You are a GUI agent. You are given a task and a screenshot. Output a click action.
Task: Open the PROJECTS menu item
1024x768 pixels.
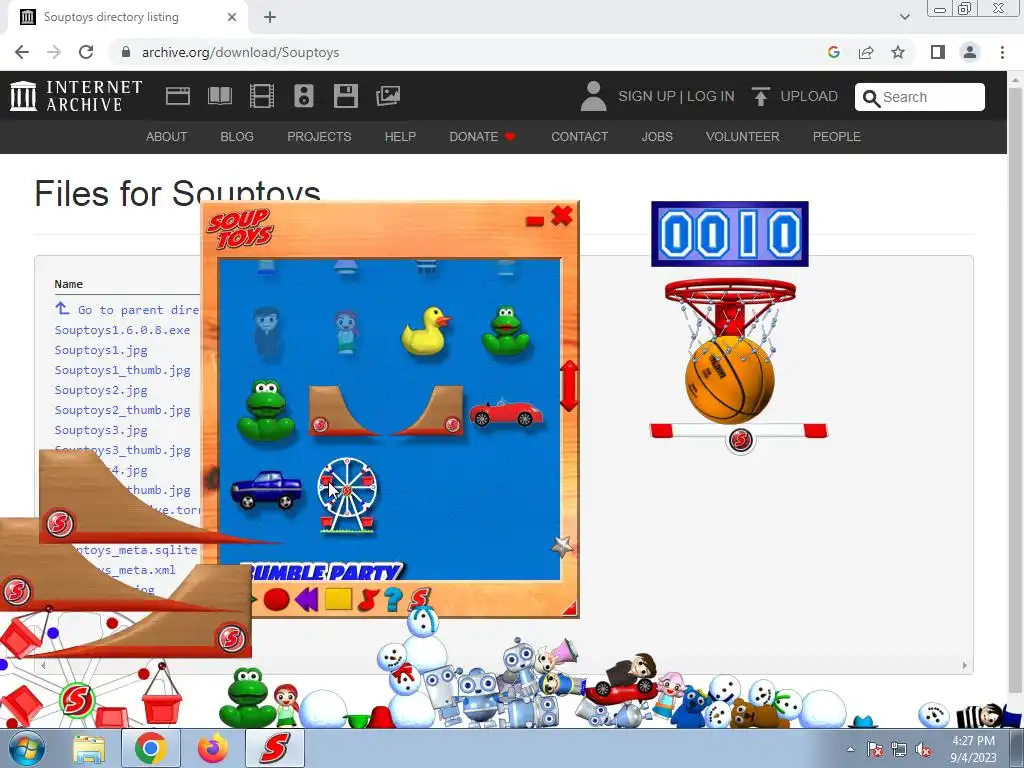319,136
